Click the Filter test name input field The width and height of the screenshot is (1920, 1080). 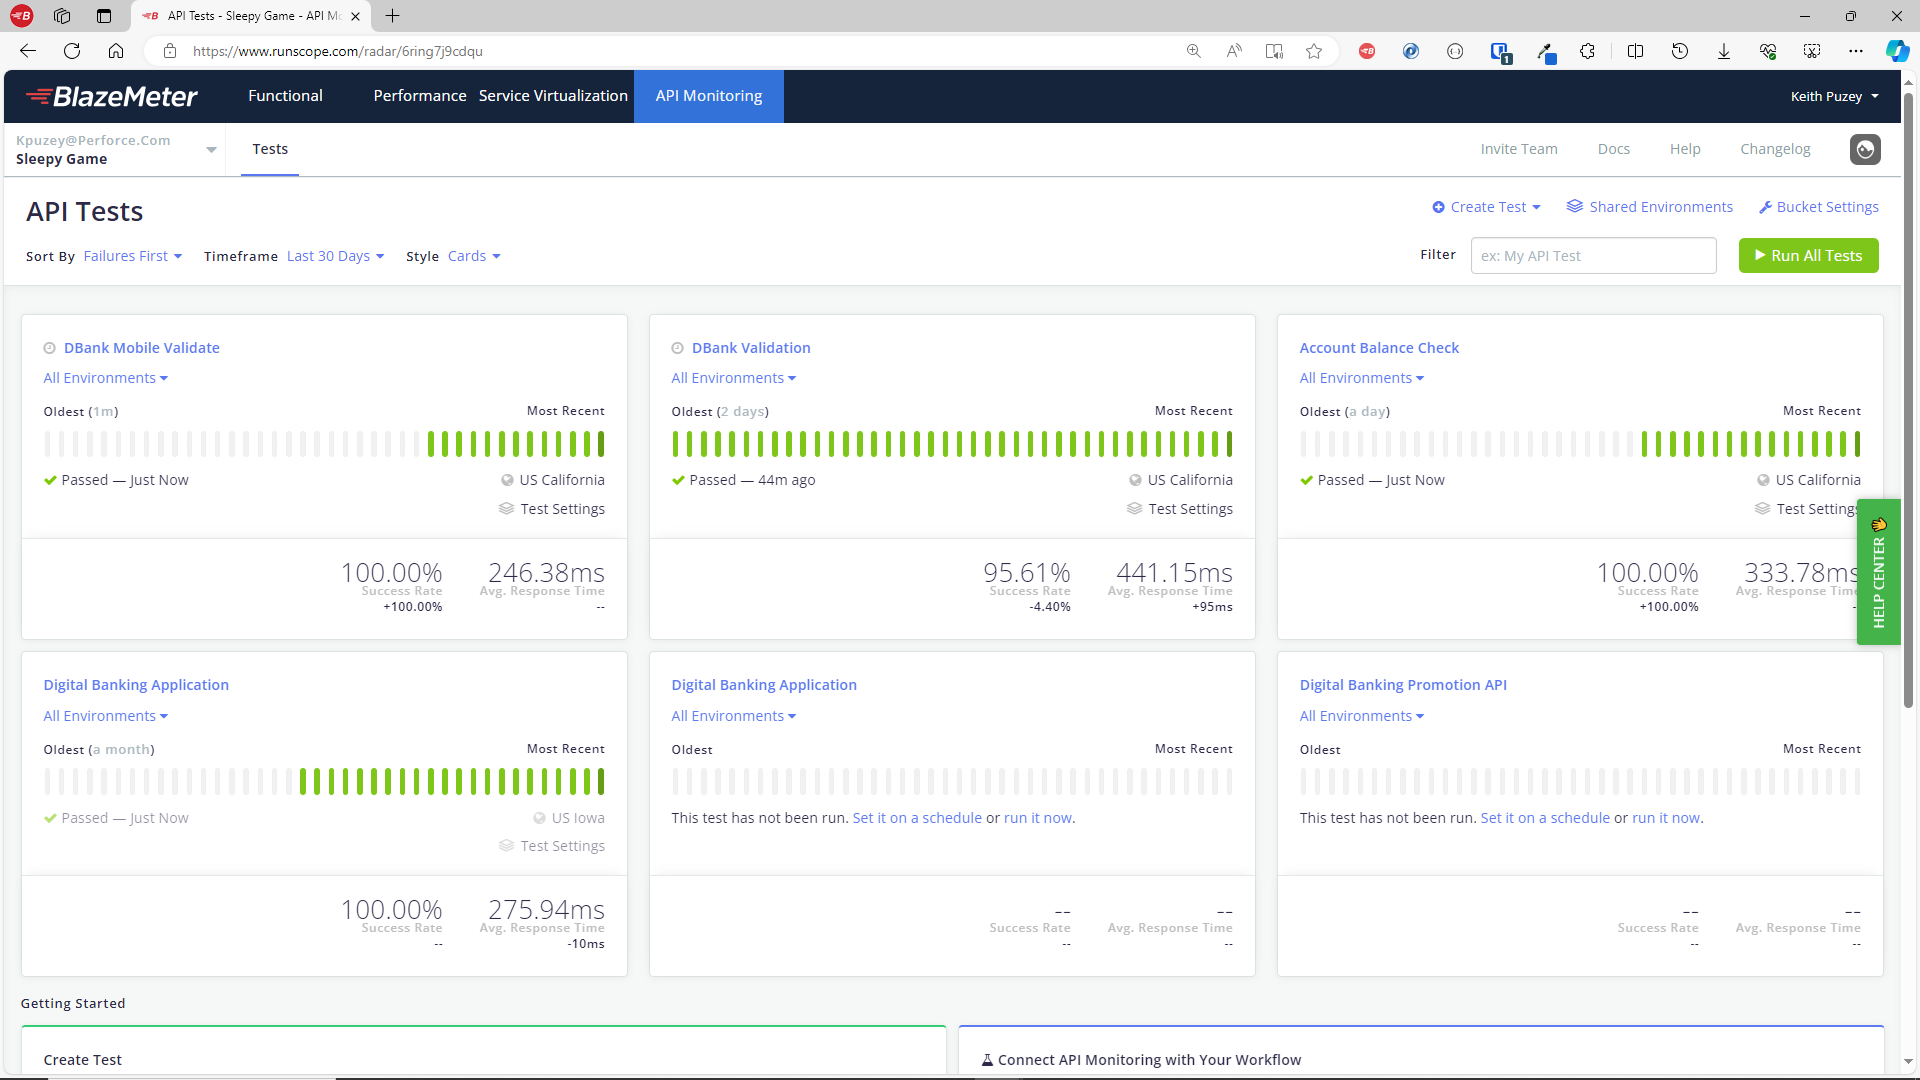[1593, 256]
